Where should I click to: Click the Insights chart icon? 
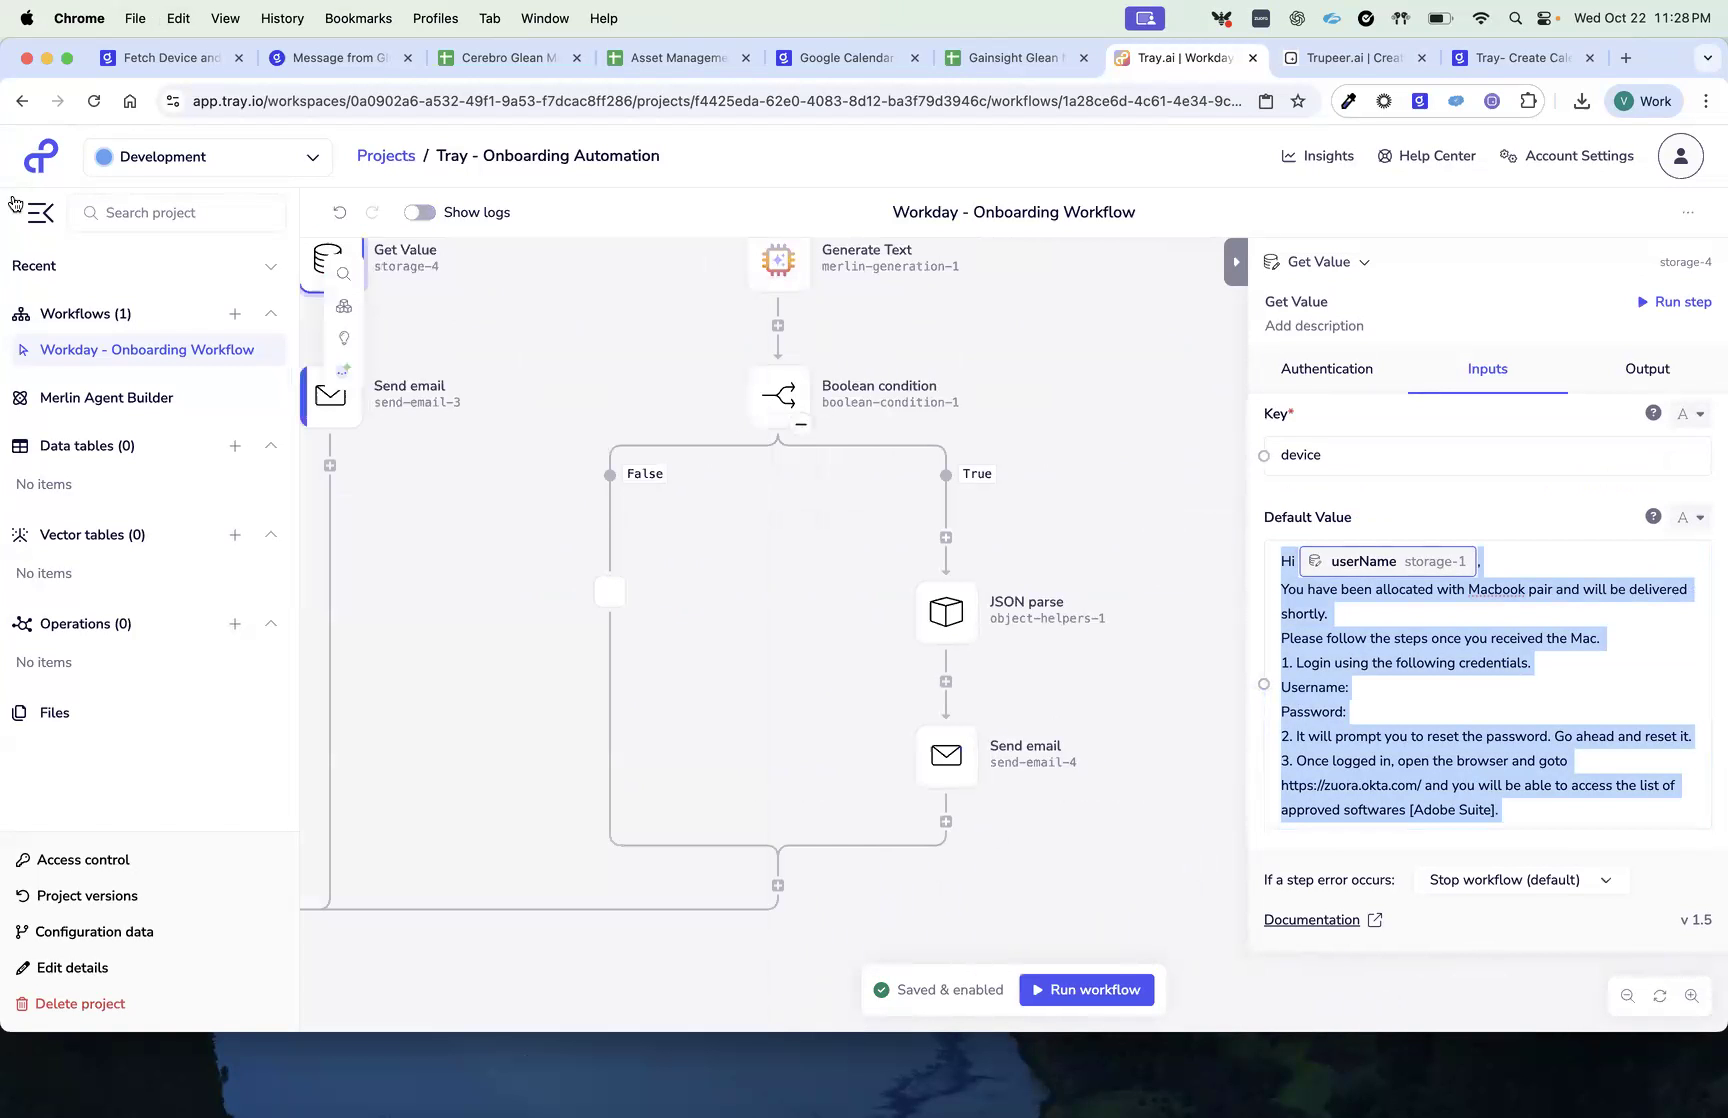pyautogui.click(x=1290, y=156)
